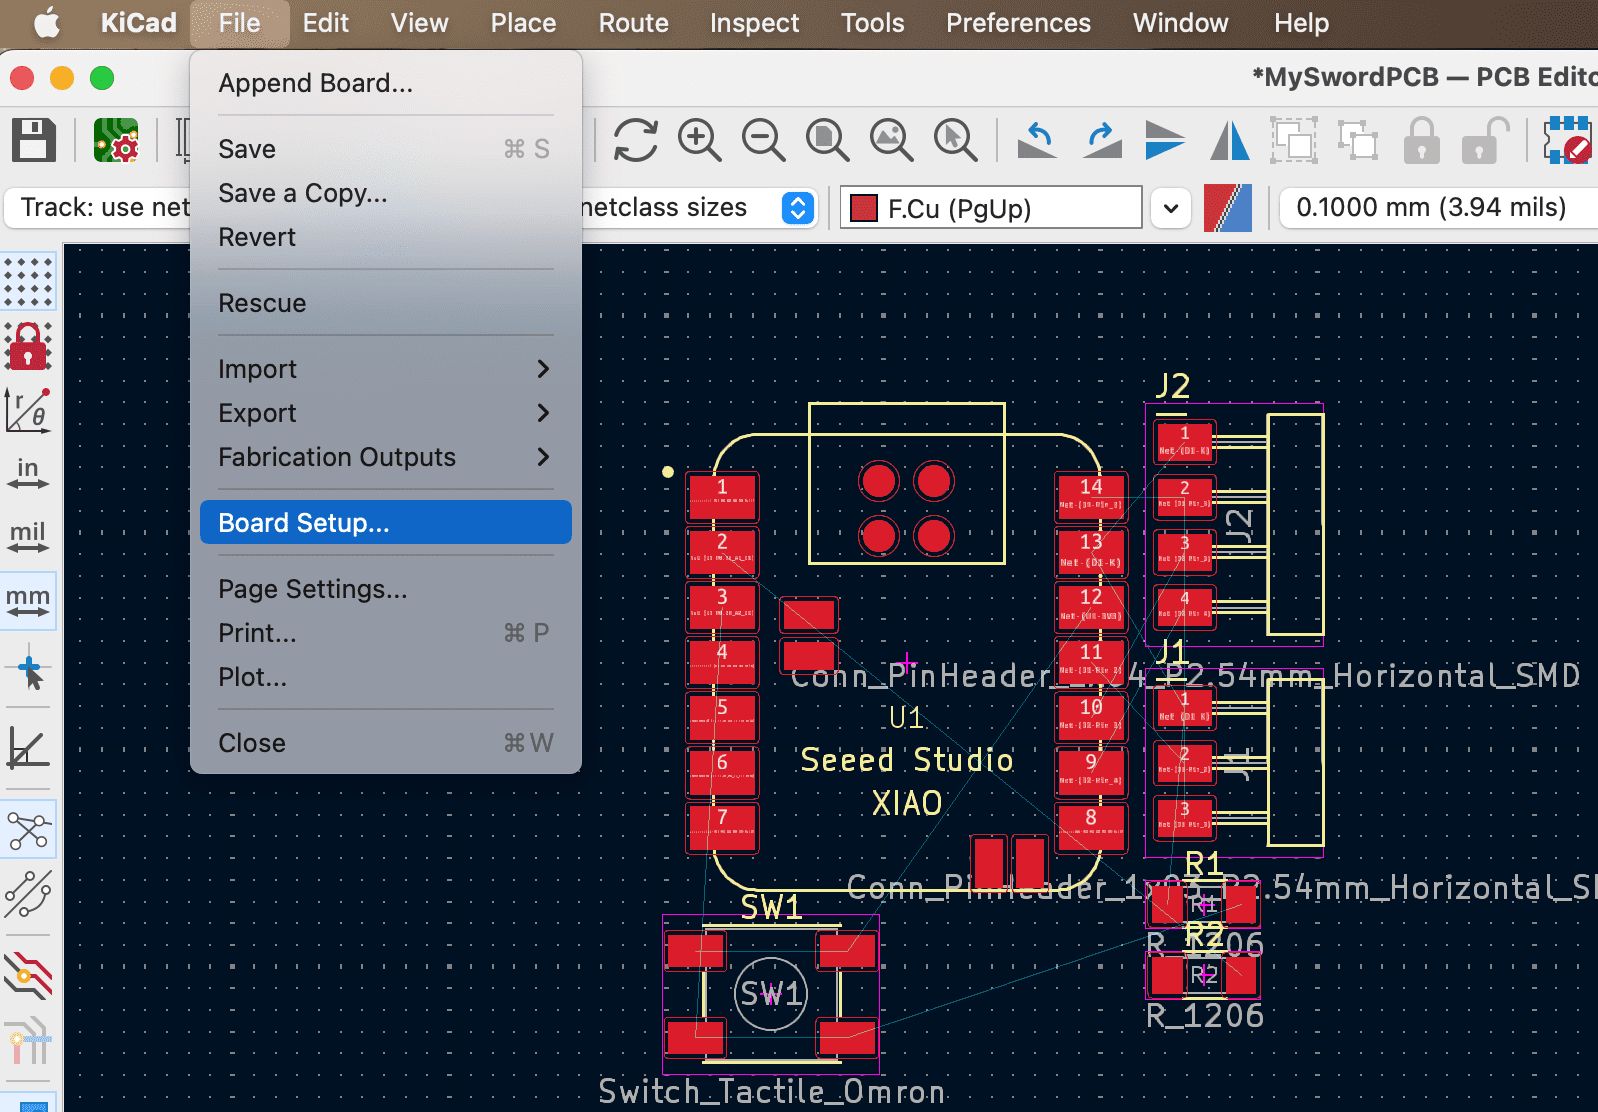The width and height of the screenshot is (1598, 1112).
Task: Open the Inspect menu
Action: 754,23
